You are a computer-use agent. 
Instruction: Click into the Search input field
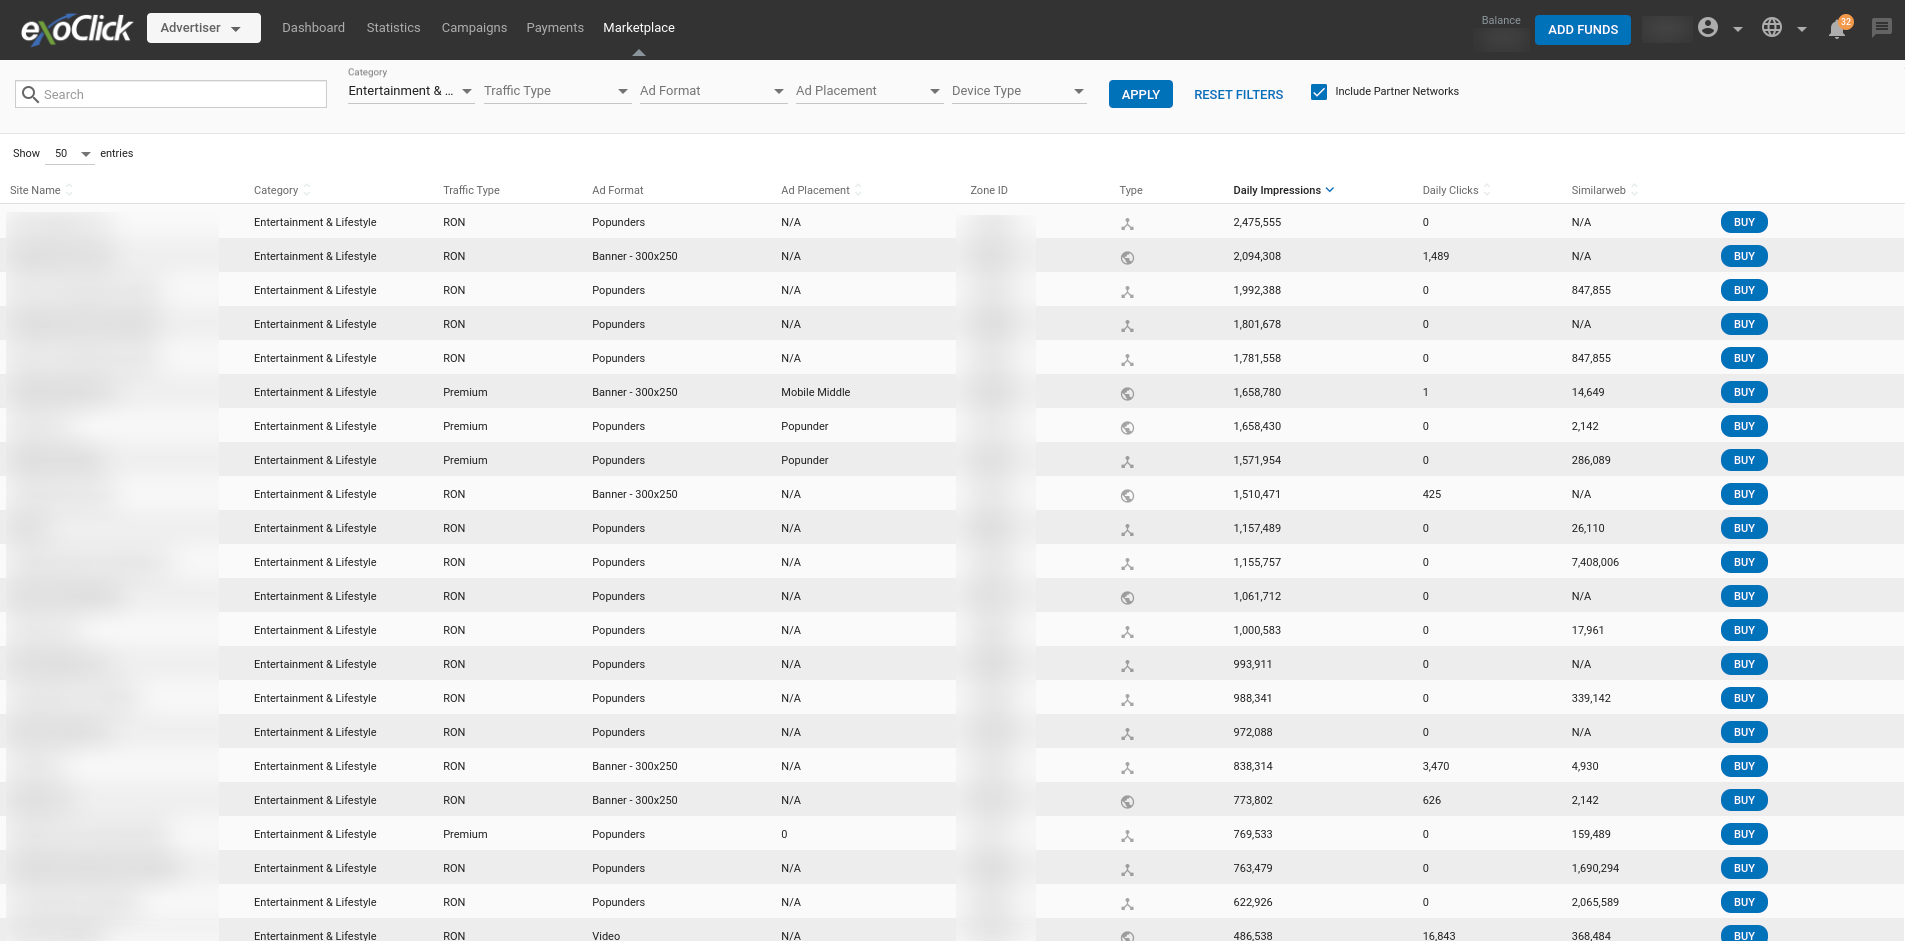(182, 94)
